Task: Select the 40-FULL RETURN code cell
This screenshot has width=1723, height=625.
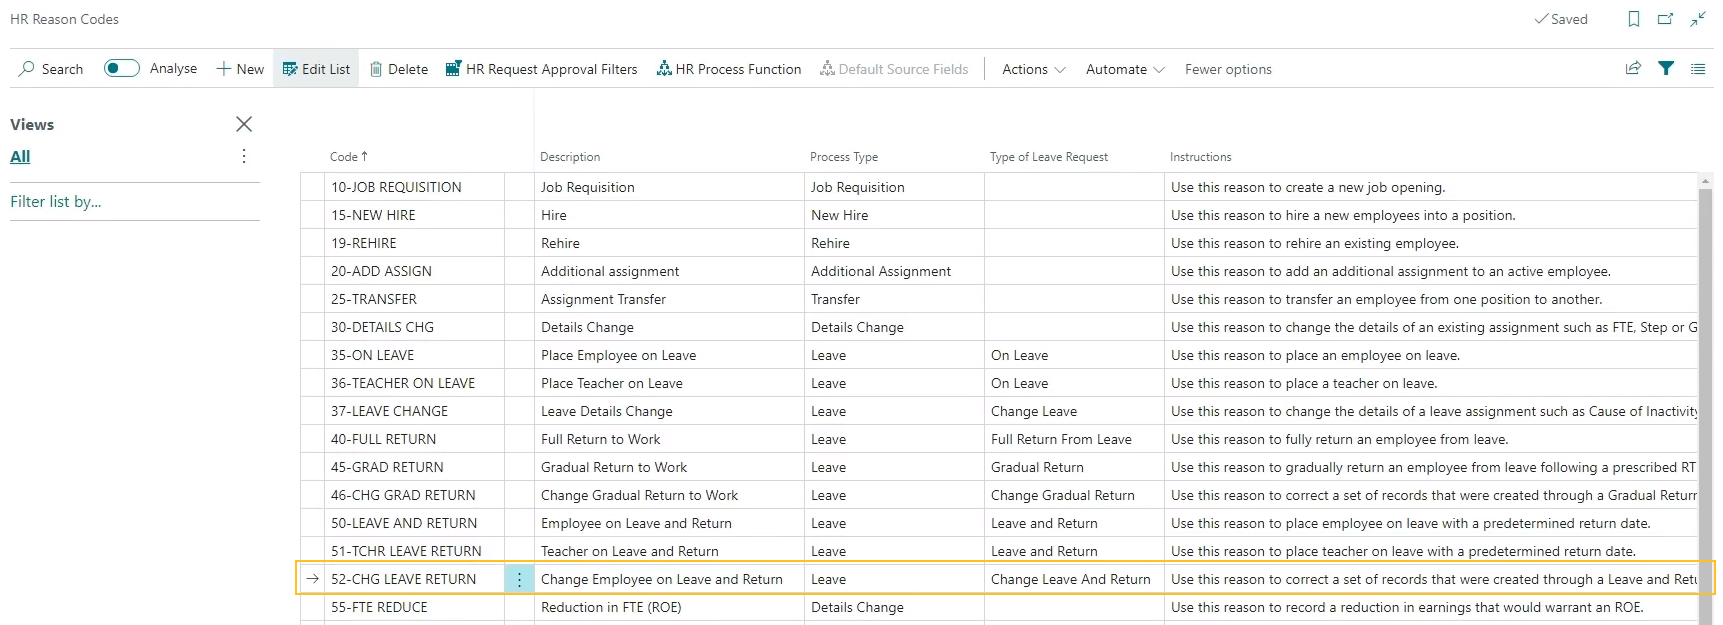Action: 414,439
